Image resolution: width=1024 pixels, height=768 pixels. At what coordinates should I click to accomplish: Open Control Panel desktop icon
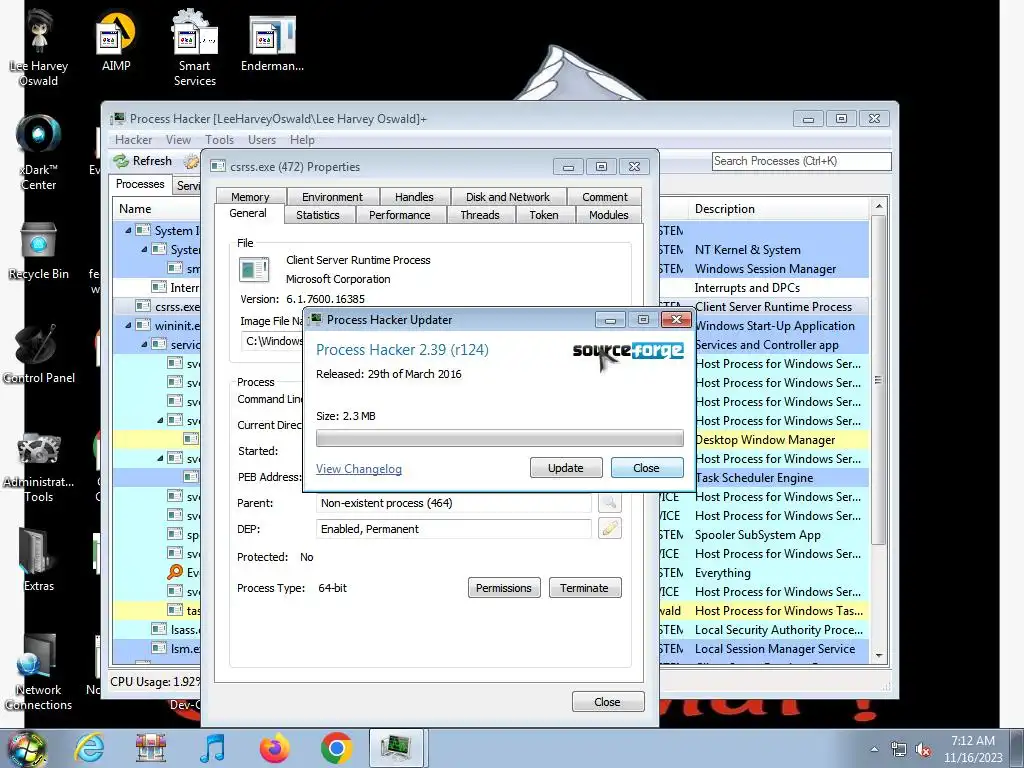coord(39,353)
